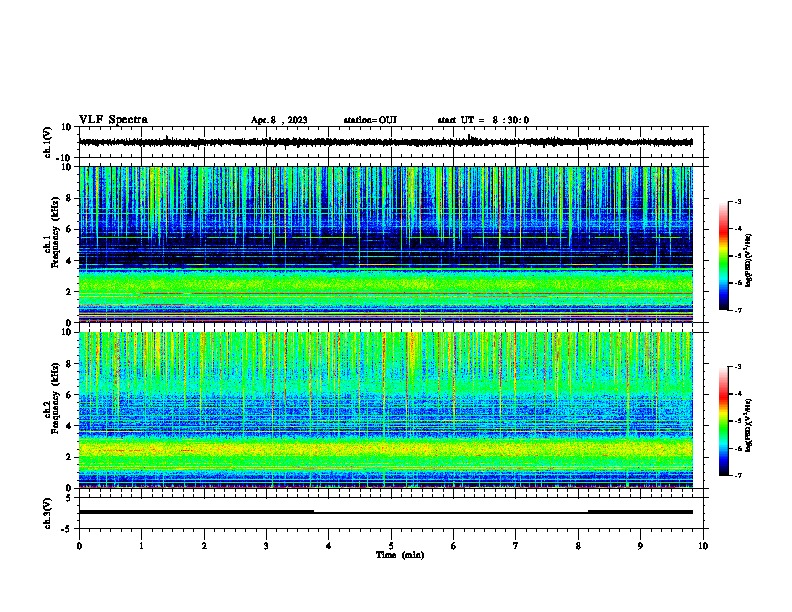Click the ch.1 voltage waveform trace
The width and height of the screenshot is (792, 612).
385,142
